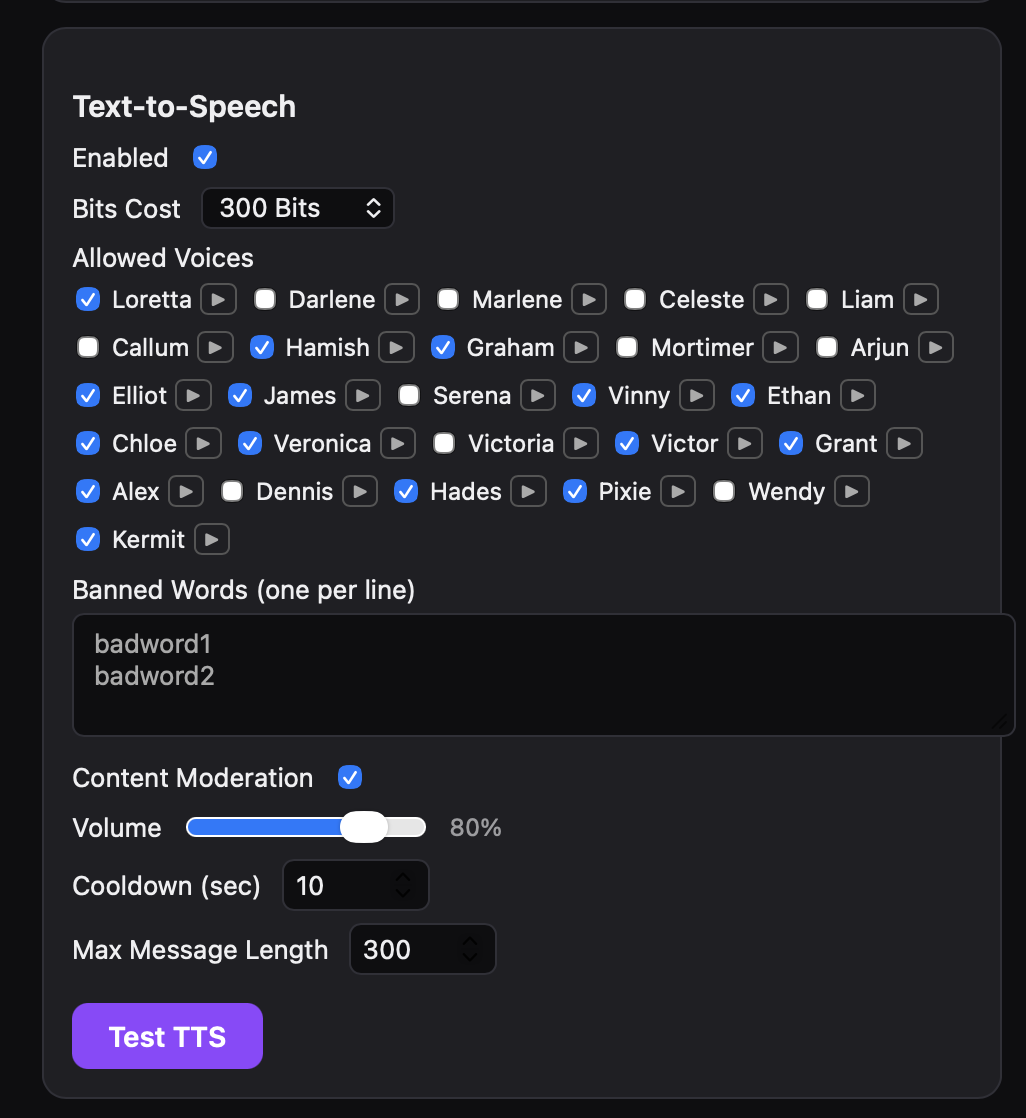Play the Victoria voice demo
Screen dimensions: 1026x1118
click(581, 443)
